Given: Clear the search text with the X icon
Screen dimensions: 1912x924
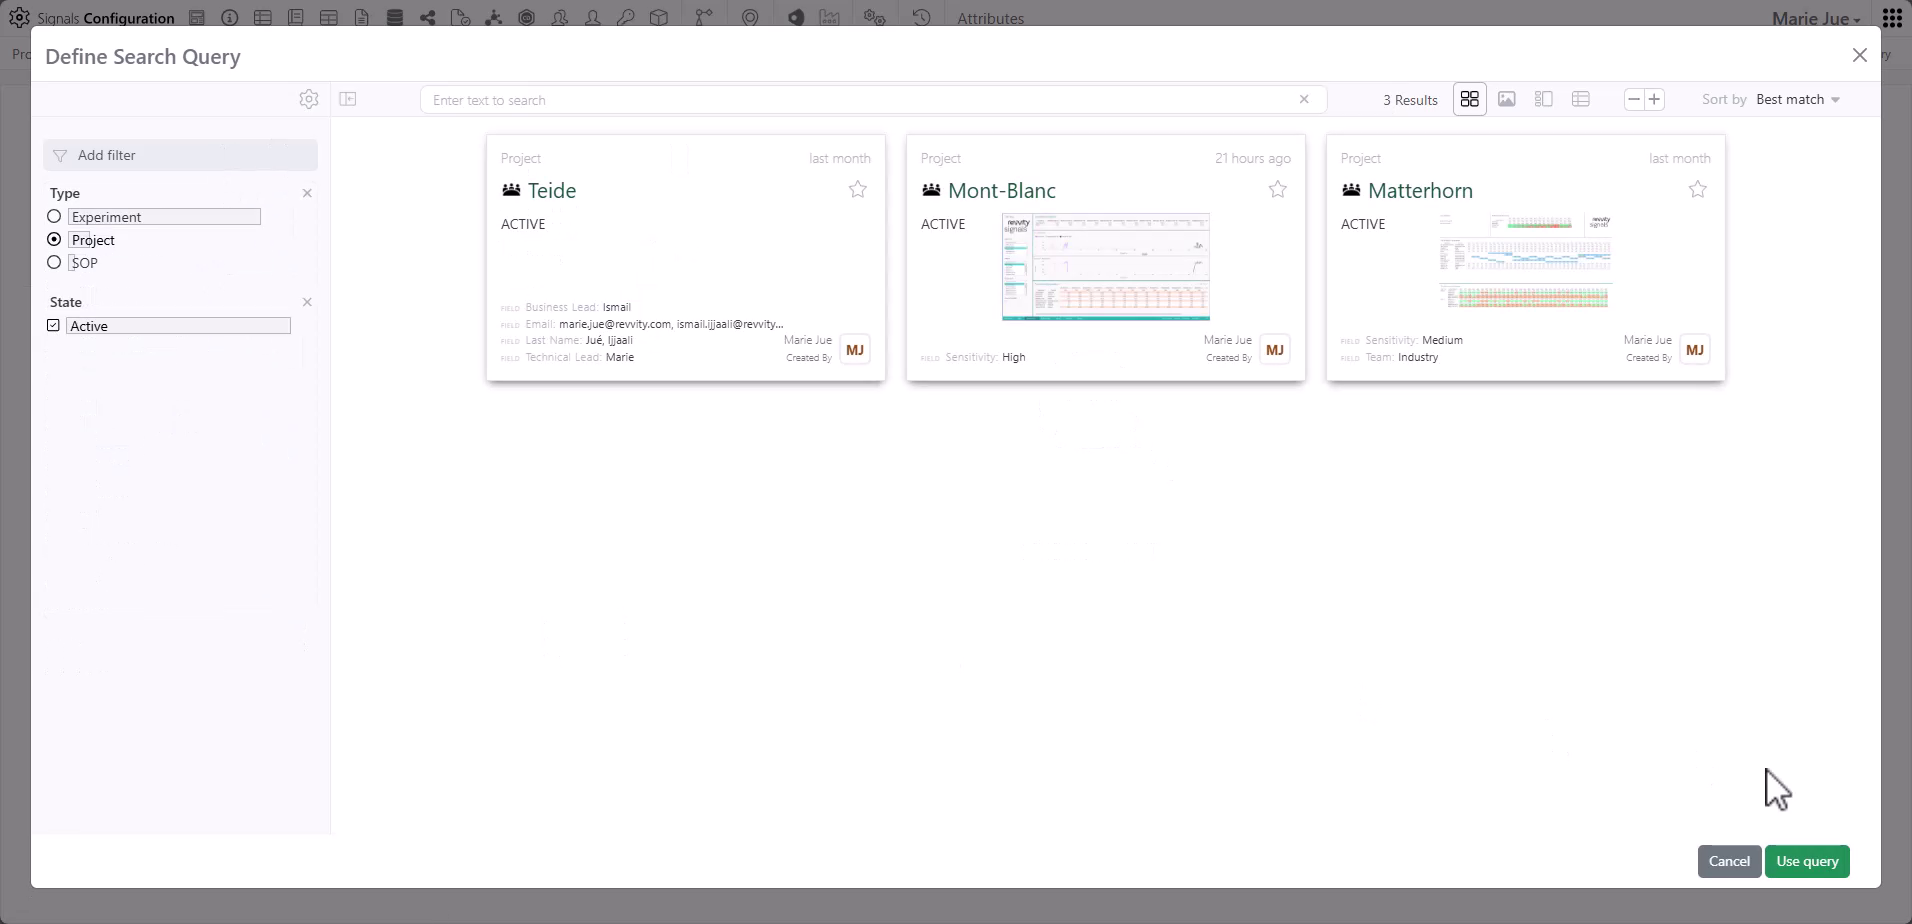Looking at the screenshot, I should (x=1304, y=99).
